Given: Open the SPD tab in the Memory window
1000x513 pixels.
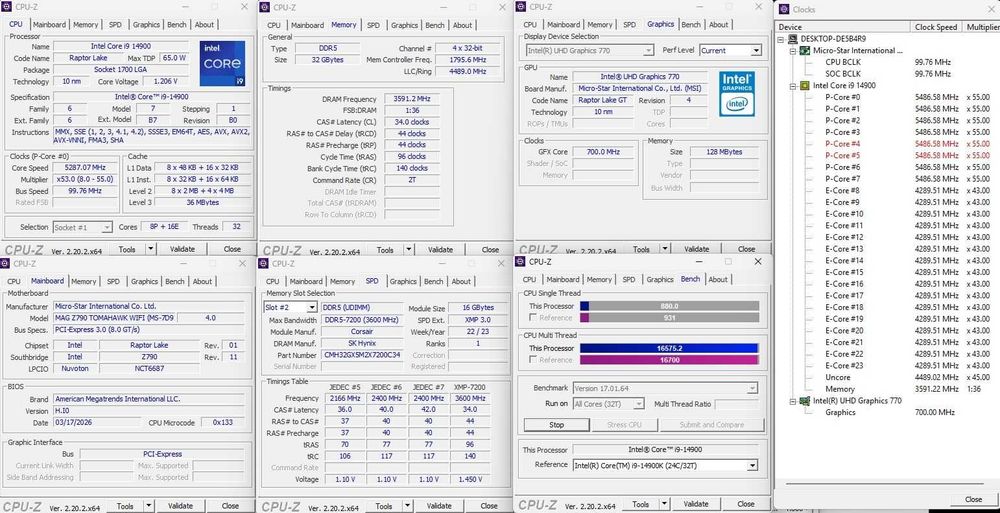Looking at the screenshot, I should click(x=373, y=25).
